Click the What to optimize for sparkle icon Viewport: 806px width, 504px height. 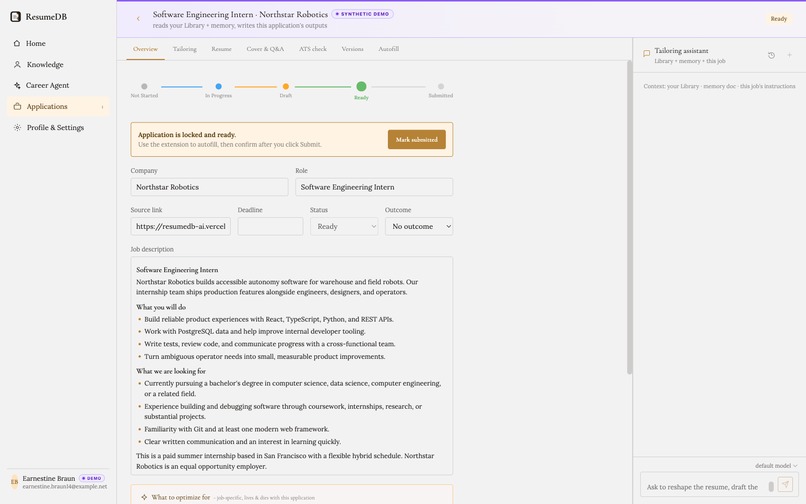click(144, 497)
